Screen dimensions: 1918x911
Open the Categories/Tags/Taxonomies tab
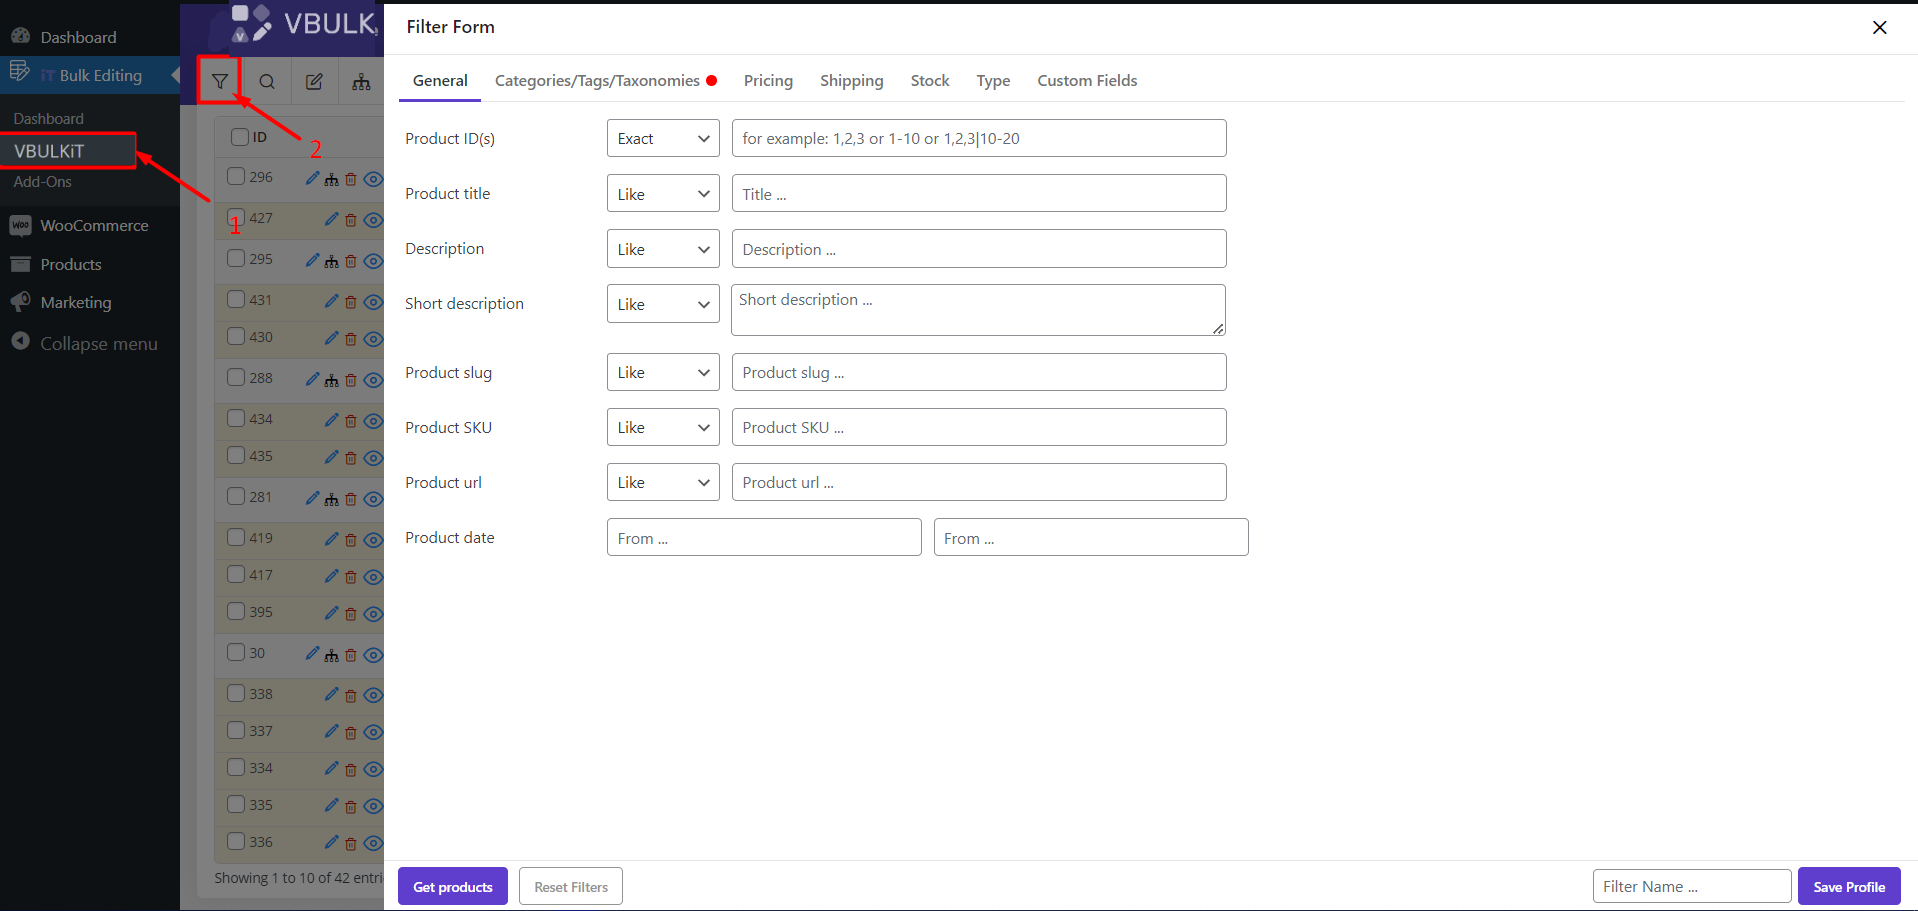597,80
